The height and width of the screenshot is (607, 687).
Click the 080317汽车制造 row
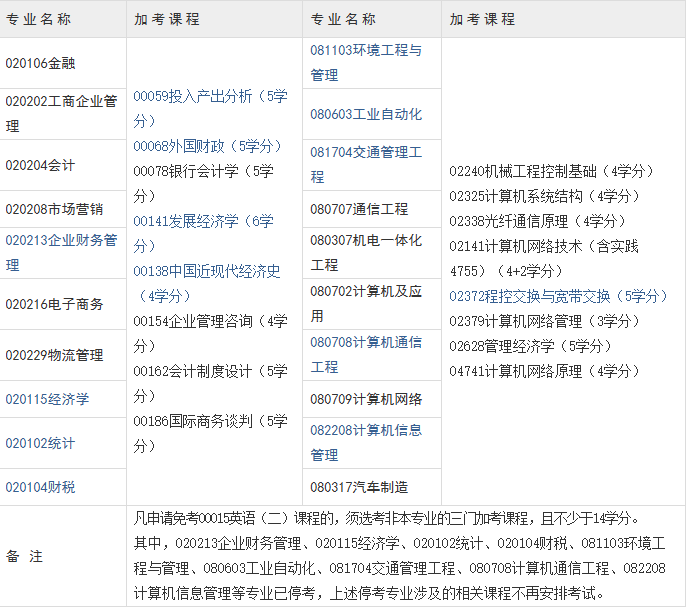pyautogui.click(x=359, y=487)
